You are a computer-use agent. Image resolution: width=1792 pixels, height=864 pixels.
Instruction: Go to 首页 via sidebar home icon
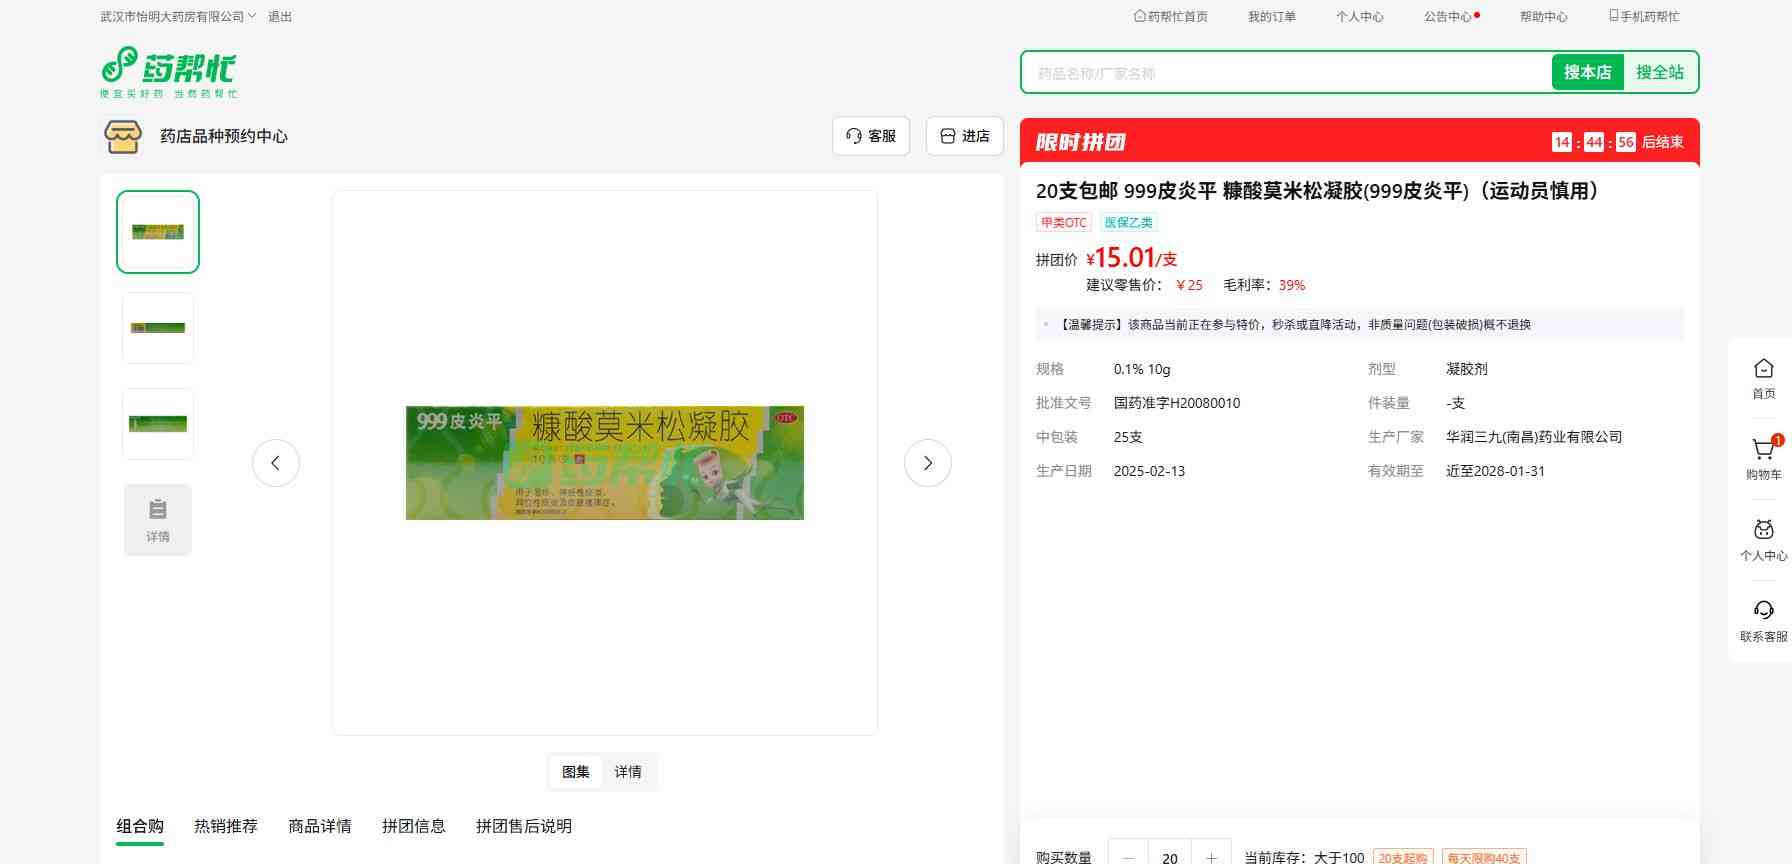(1763, 370)
